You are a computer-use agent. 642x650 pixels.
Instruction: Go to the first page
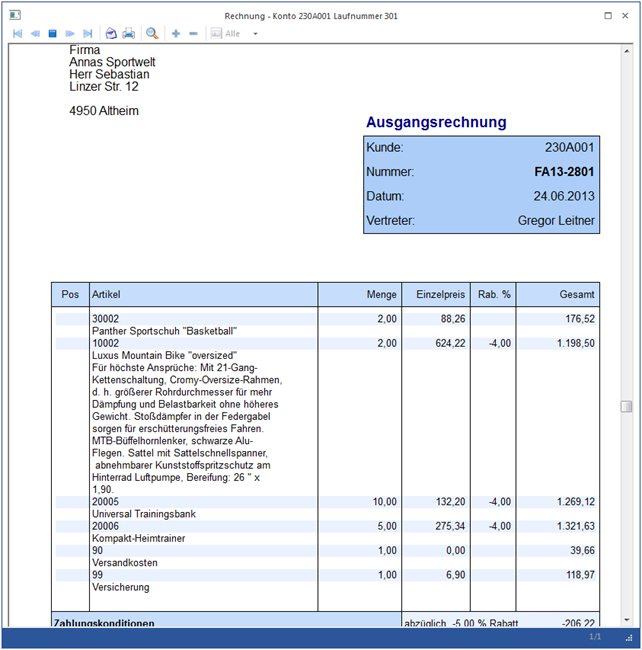click(17, 33)
